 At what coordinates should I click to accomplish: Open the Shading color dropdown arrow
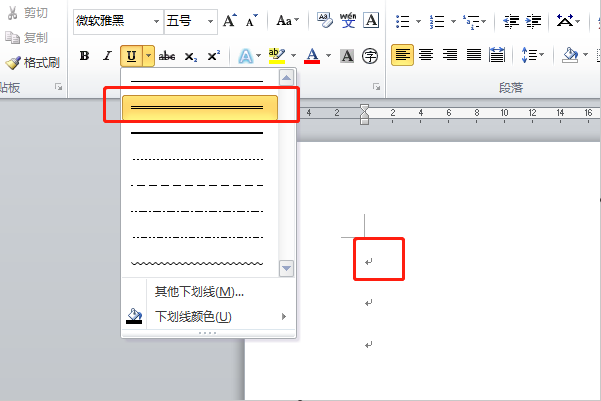(585, 55)
